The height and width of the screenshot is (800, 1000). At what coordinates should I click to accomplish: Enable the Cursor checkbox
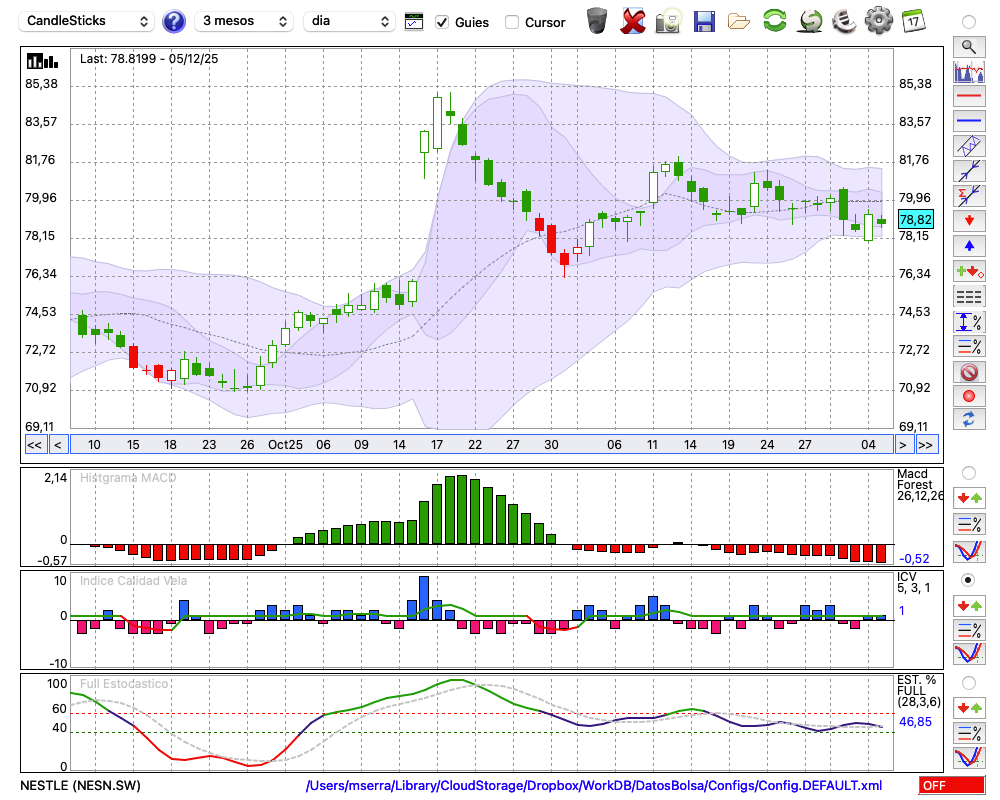512,22
